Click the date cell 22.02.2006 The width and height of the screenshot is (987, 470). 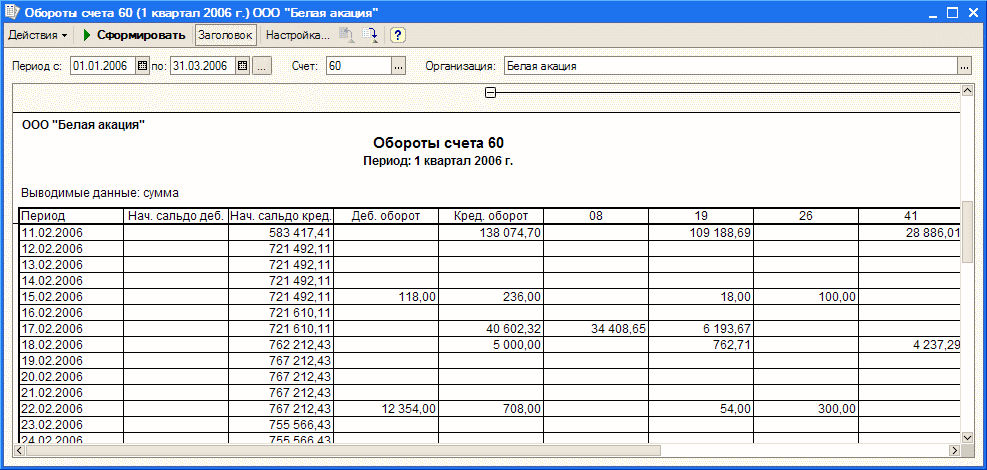coord(70,409)
